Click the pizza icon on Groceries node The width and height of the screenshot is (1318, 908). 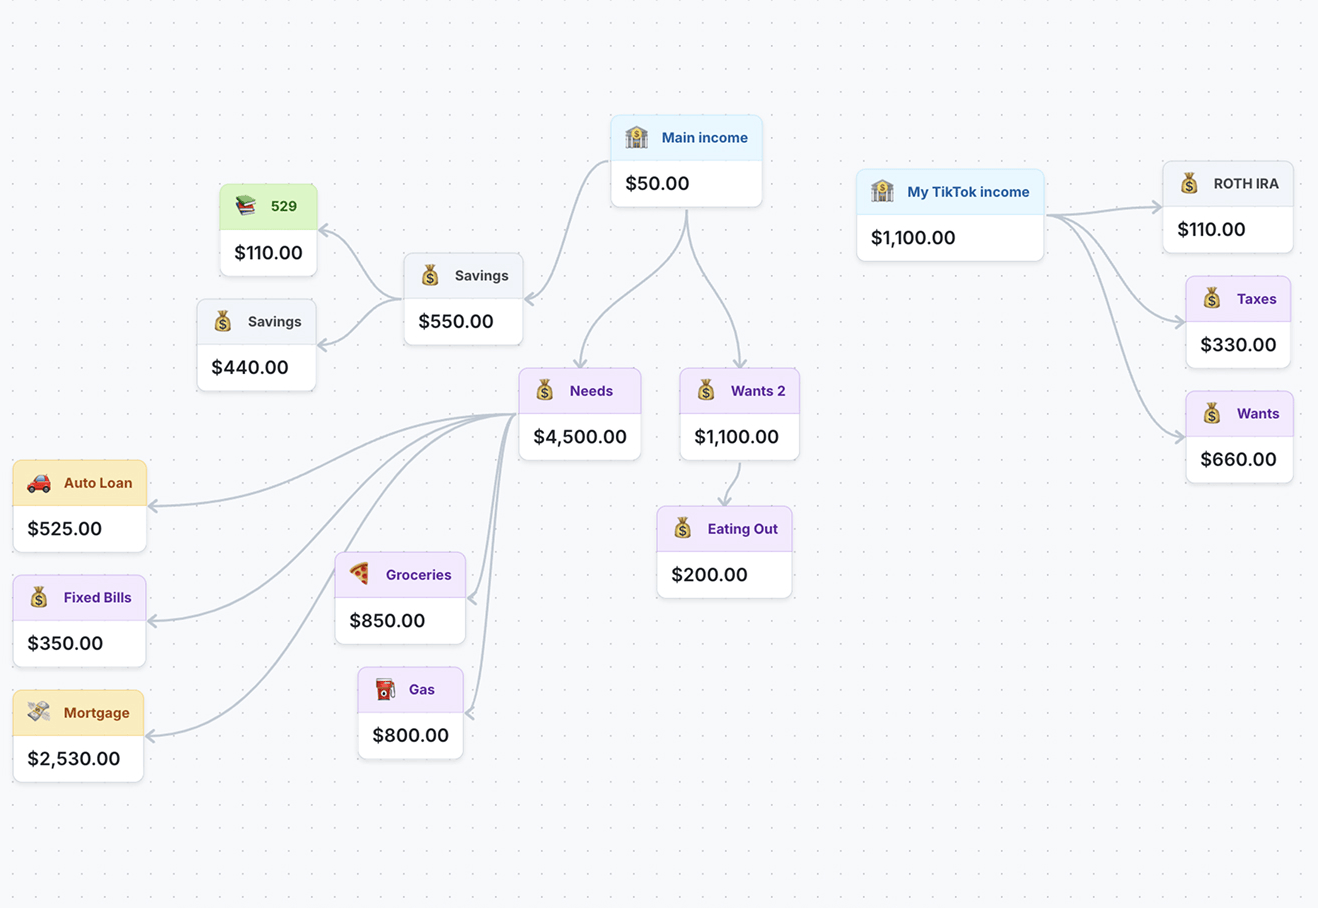coord(360,575)
